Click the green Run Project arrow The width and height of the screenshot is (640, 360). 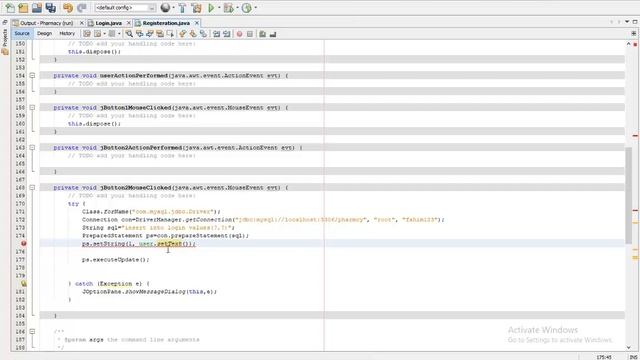point(211,7)
